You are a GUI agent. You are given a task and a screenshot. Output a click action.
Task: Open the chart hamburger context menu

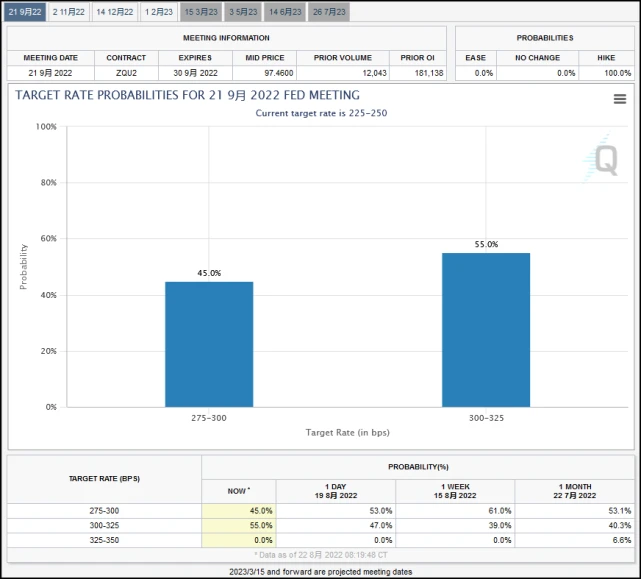coord(620,99)
